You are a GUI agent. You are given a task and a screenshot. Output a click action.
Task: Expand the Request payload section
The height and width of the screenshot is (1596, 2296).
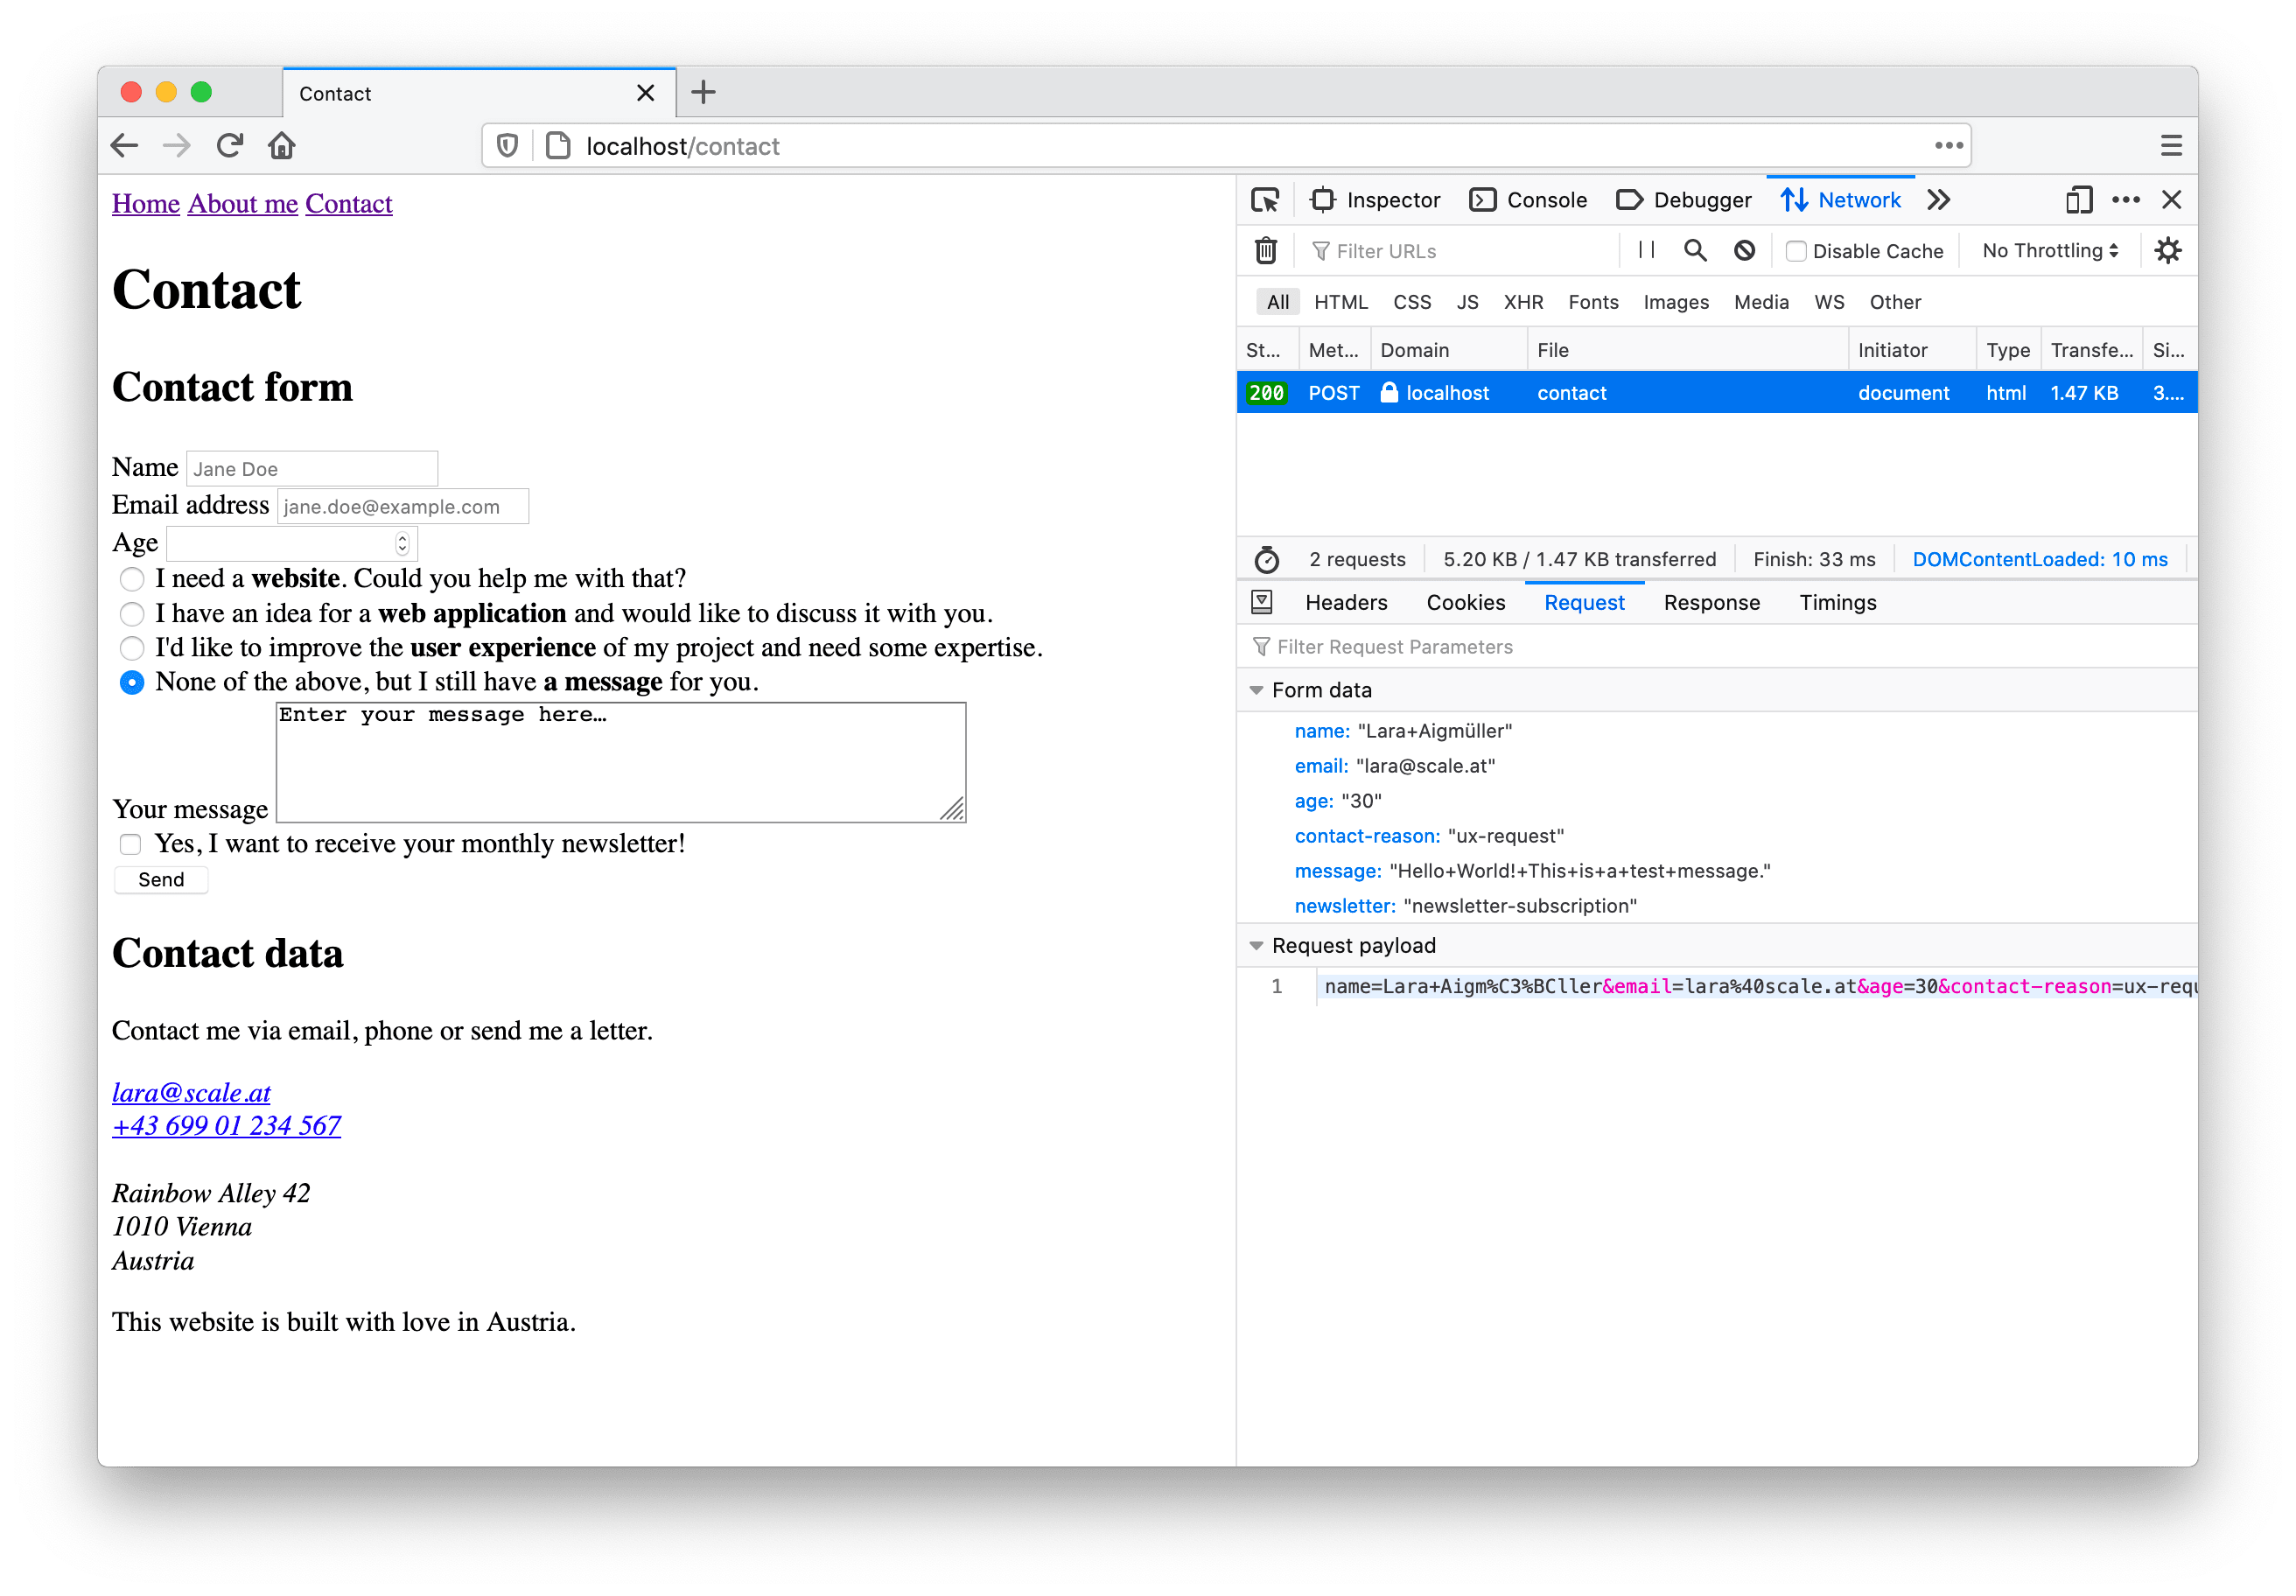pyautogui.click(x=1258, y=945)
